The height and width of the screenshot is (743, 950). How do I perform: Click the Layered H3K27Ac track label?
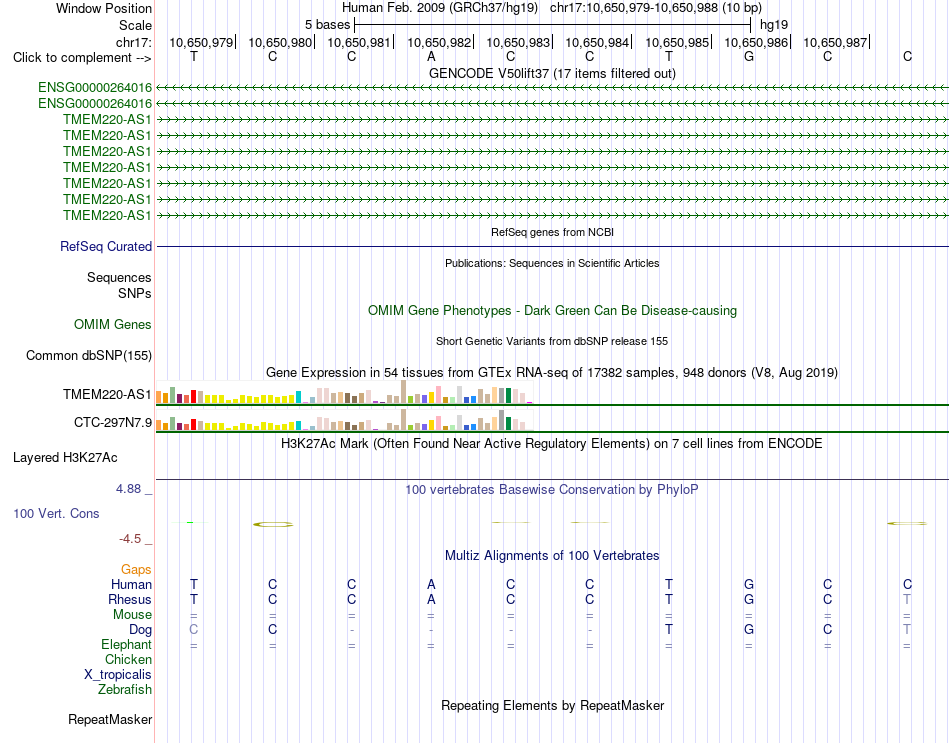65,458
